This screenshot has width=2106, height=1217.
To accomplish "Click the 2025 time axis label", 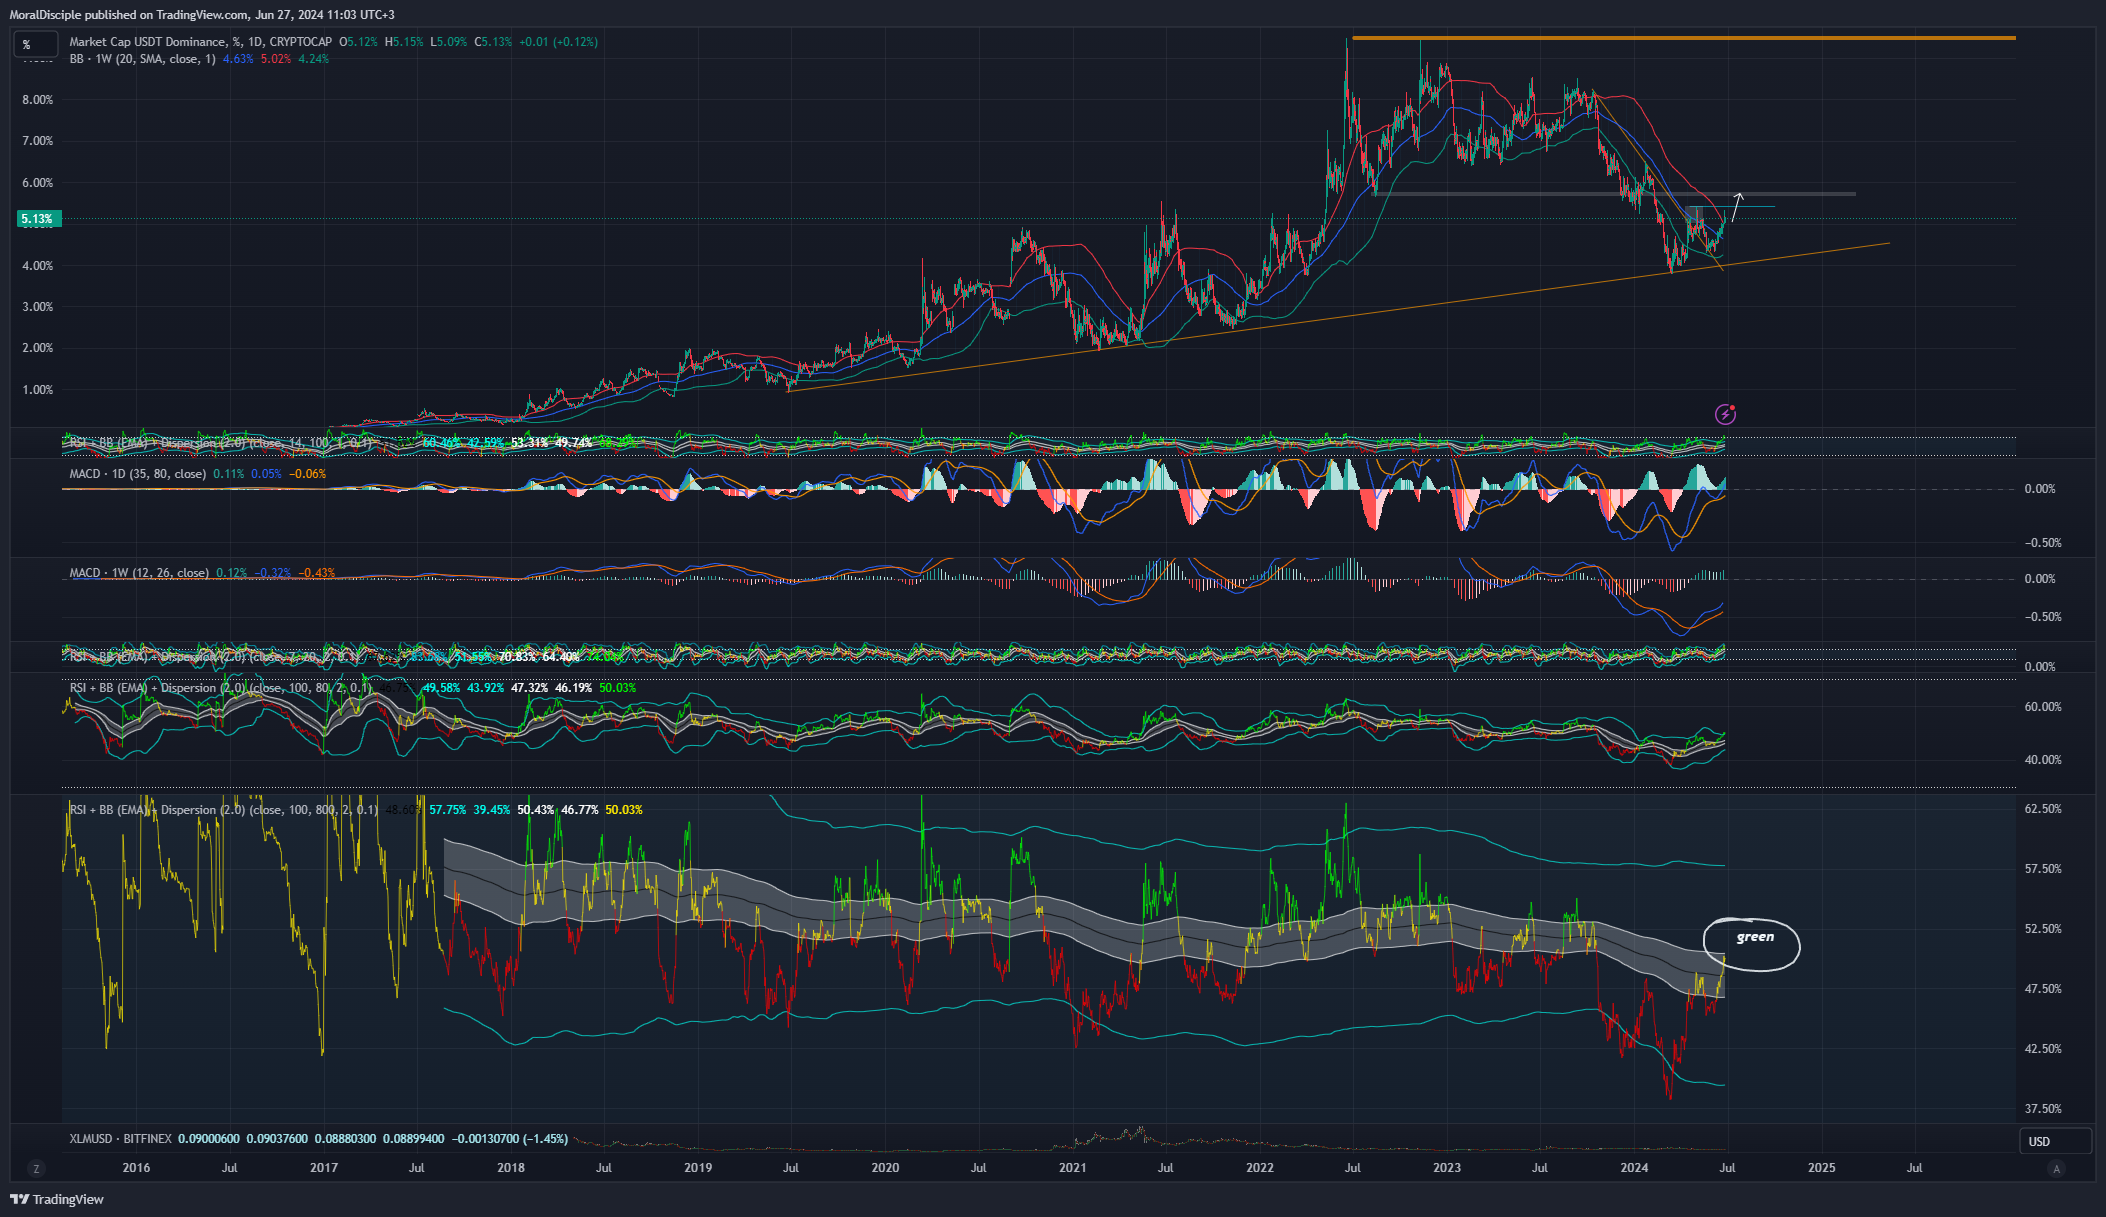I will pyautogui.click(x=1822, y=1168).
